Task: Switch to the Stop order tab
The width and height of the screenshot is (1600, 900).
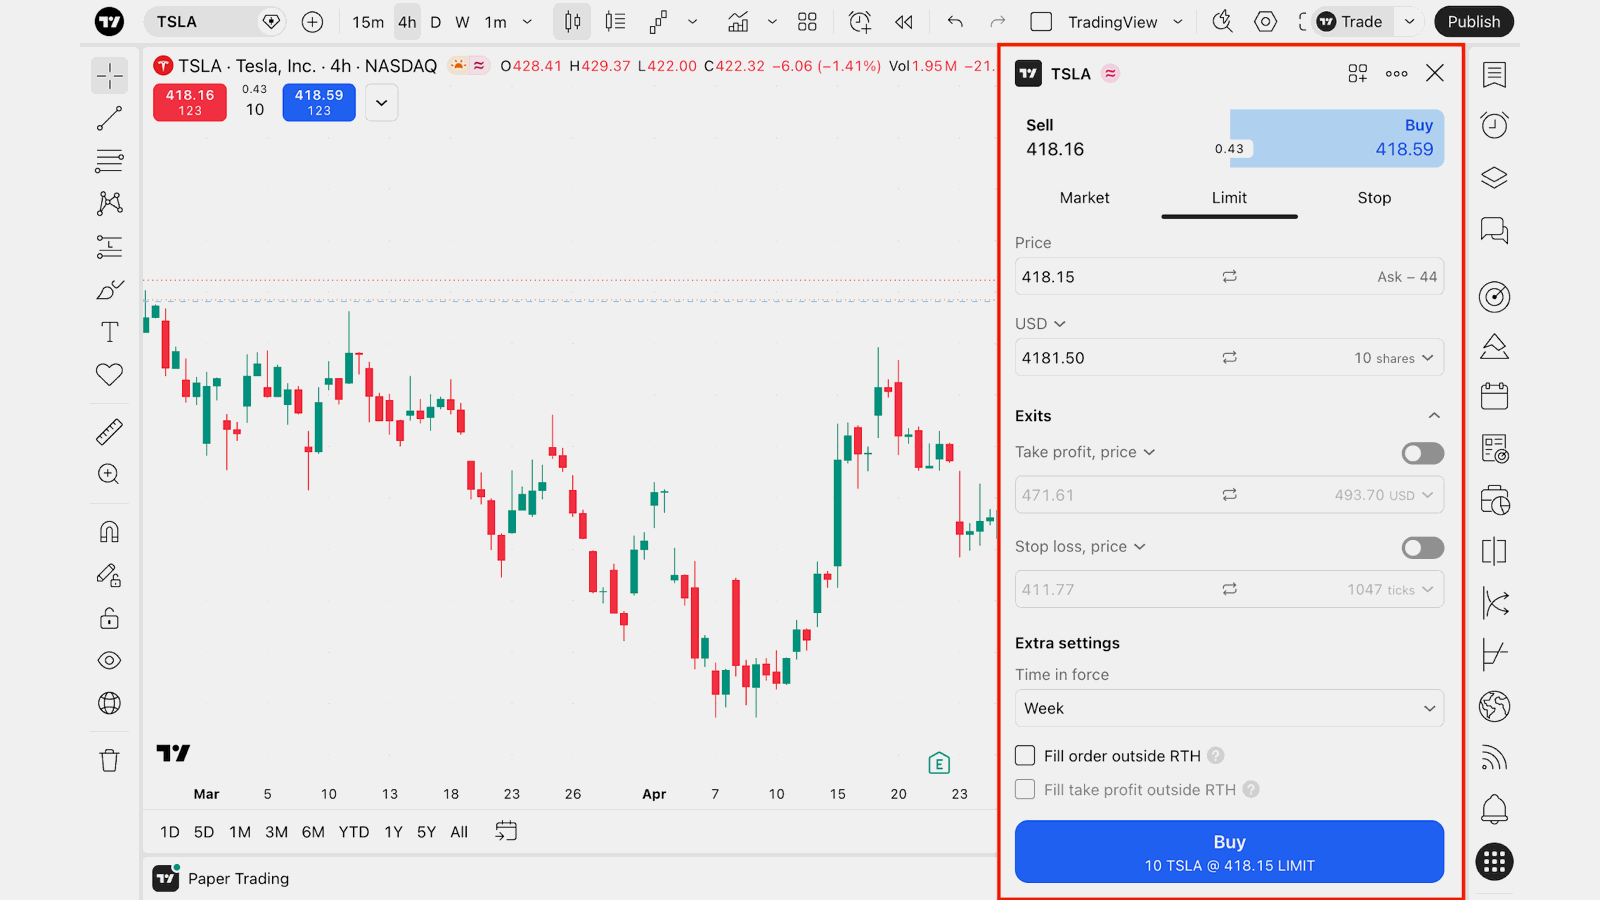Action: tap(1374, 198)
